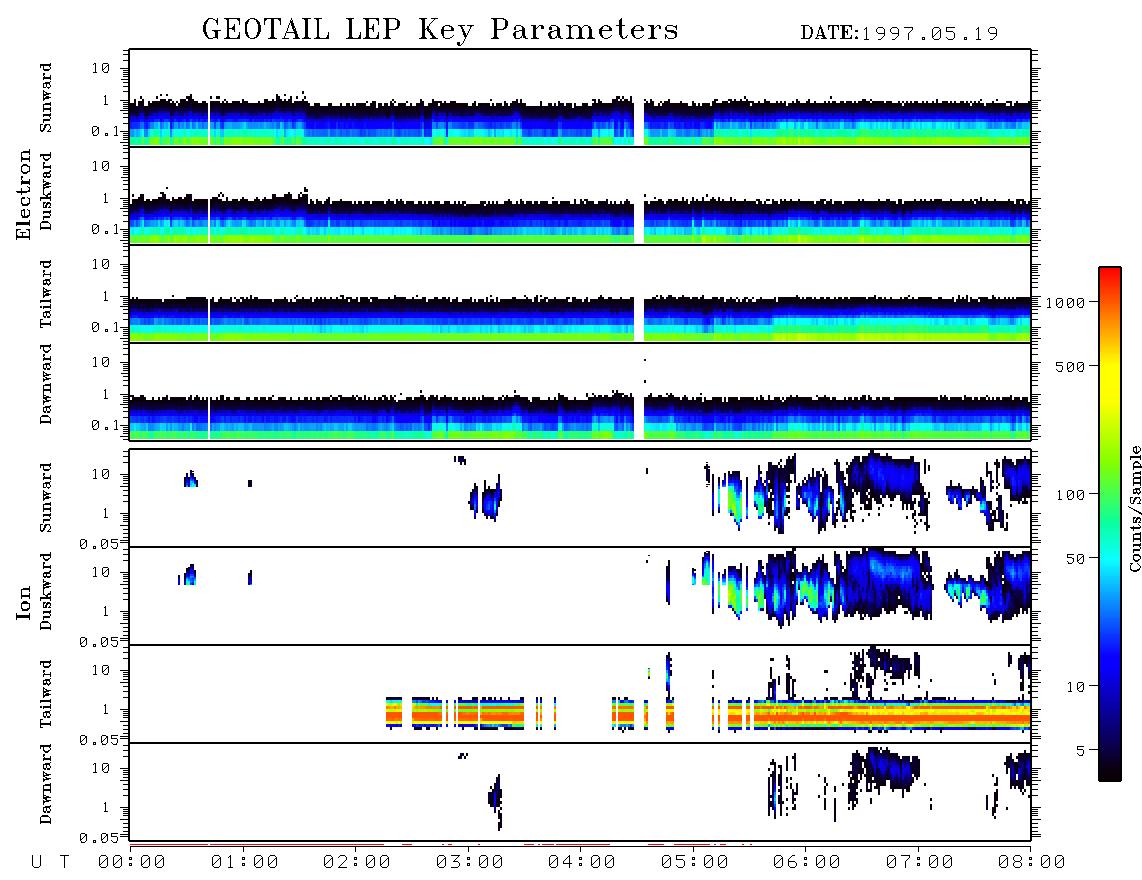This screenshot has width=1142, height=880.
Task: Click the U T time axis label
Action: 50,863
